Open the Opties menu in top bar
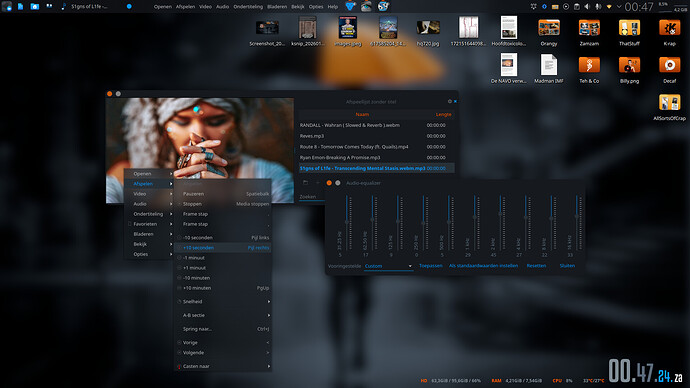The image size is (690, 388). pos(316,7)
